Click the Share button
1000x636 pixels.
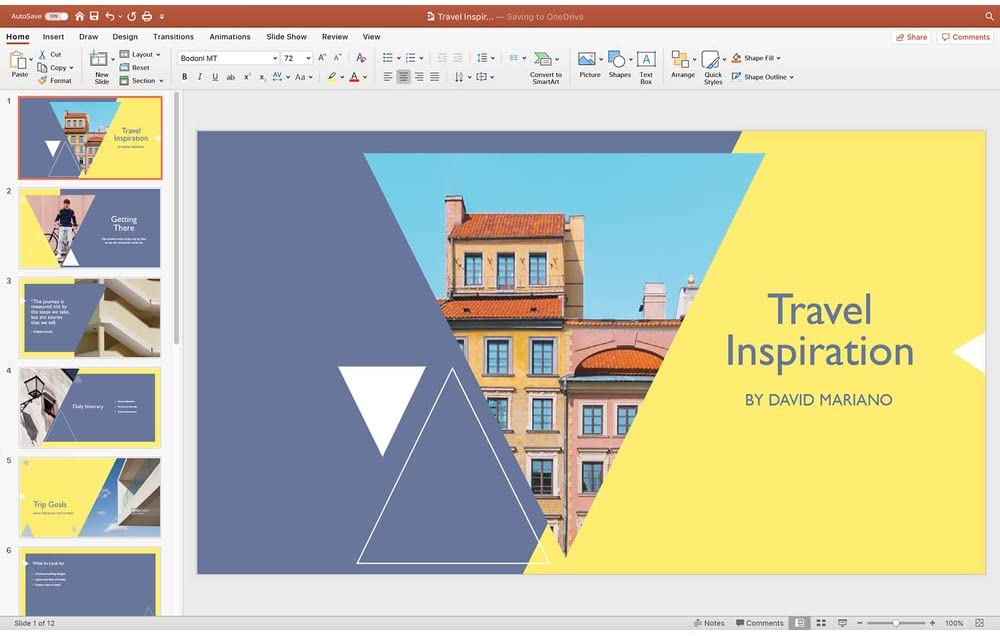911,36
